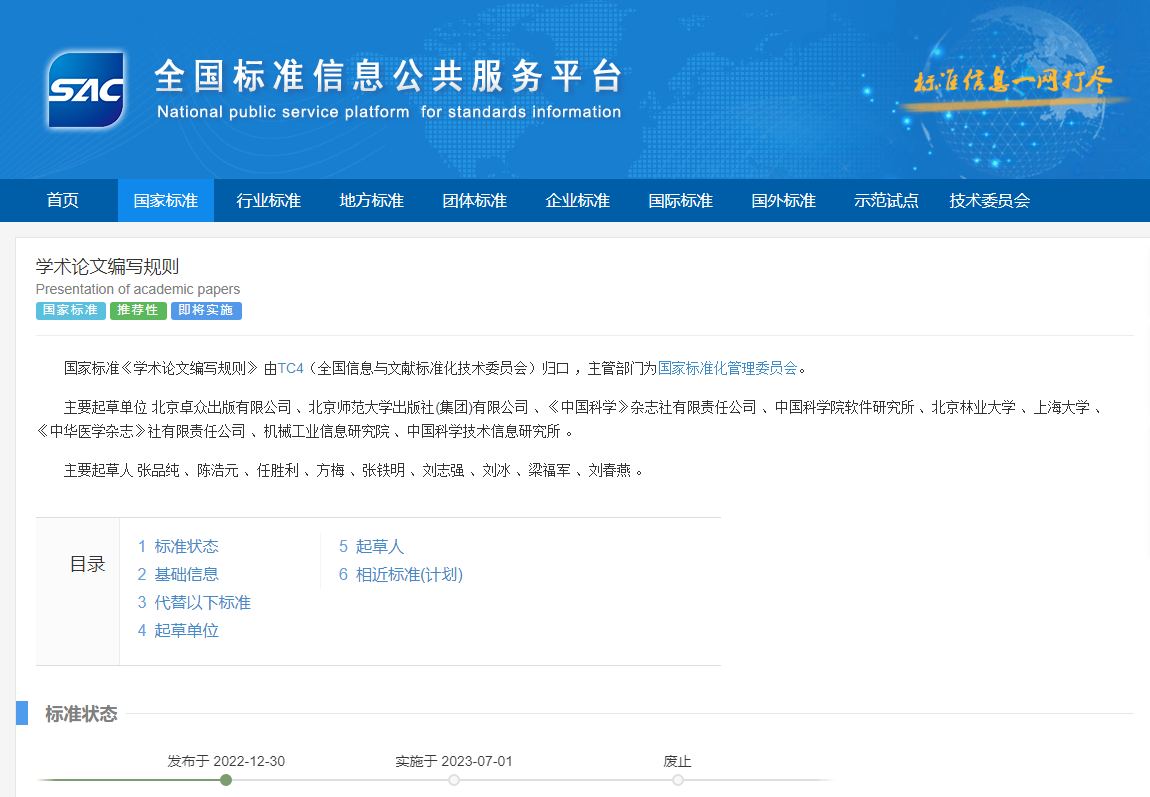The height and width of the screenshot is (797, 1150).
Task: Jump to 2 基础信息 in contents
Action: pos(178,574)
